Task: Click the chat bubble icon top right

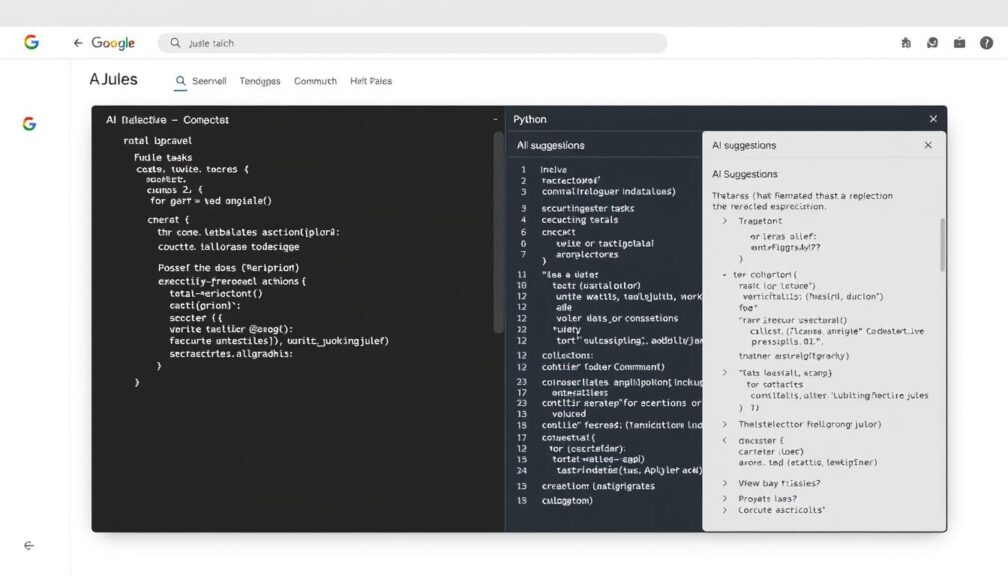Action: click(933, 42)
